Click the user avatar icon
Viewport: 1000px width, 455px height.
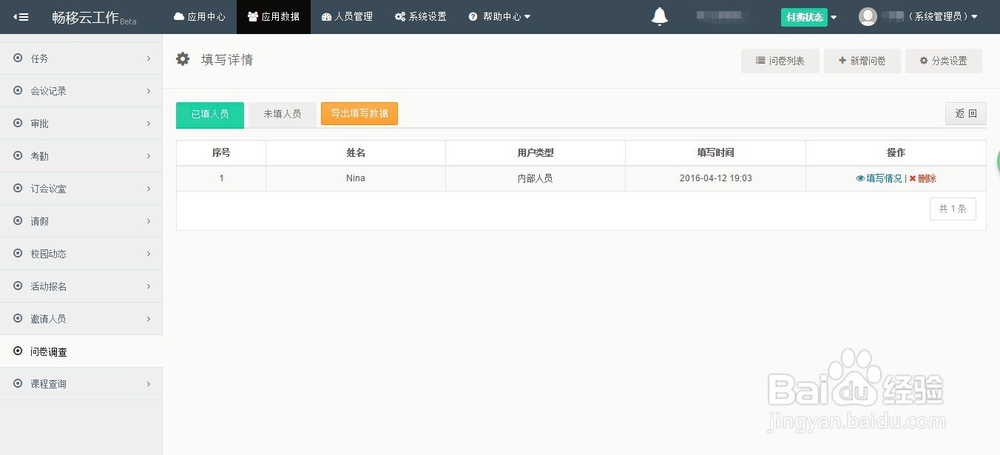(867, 17)
